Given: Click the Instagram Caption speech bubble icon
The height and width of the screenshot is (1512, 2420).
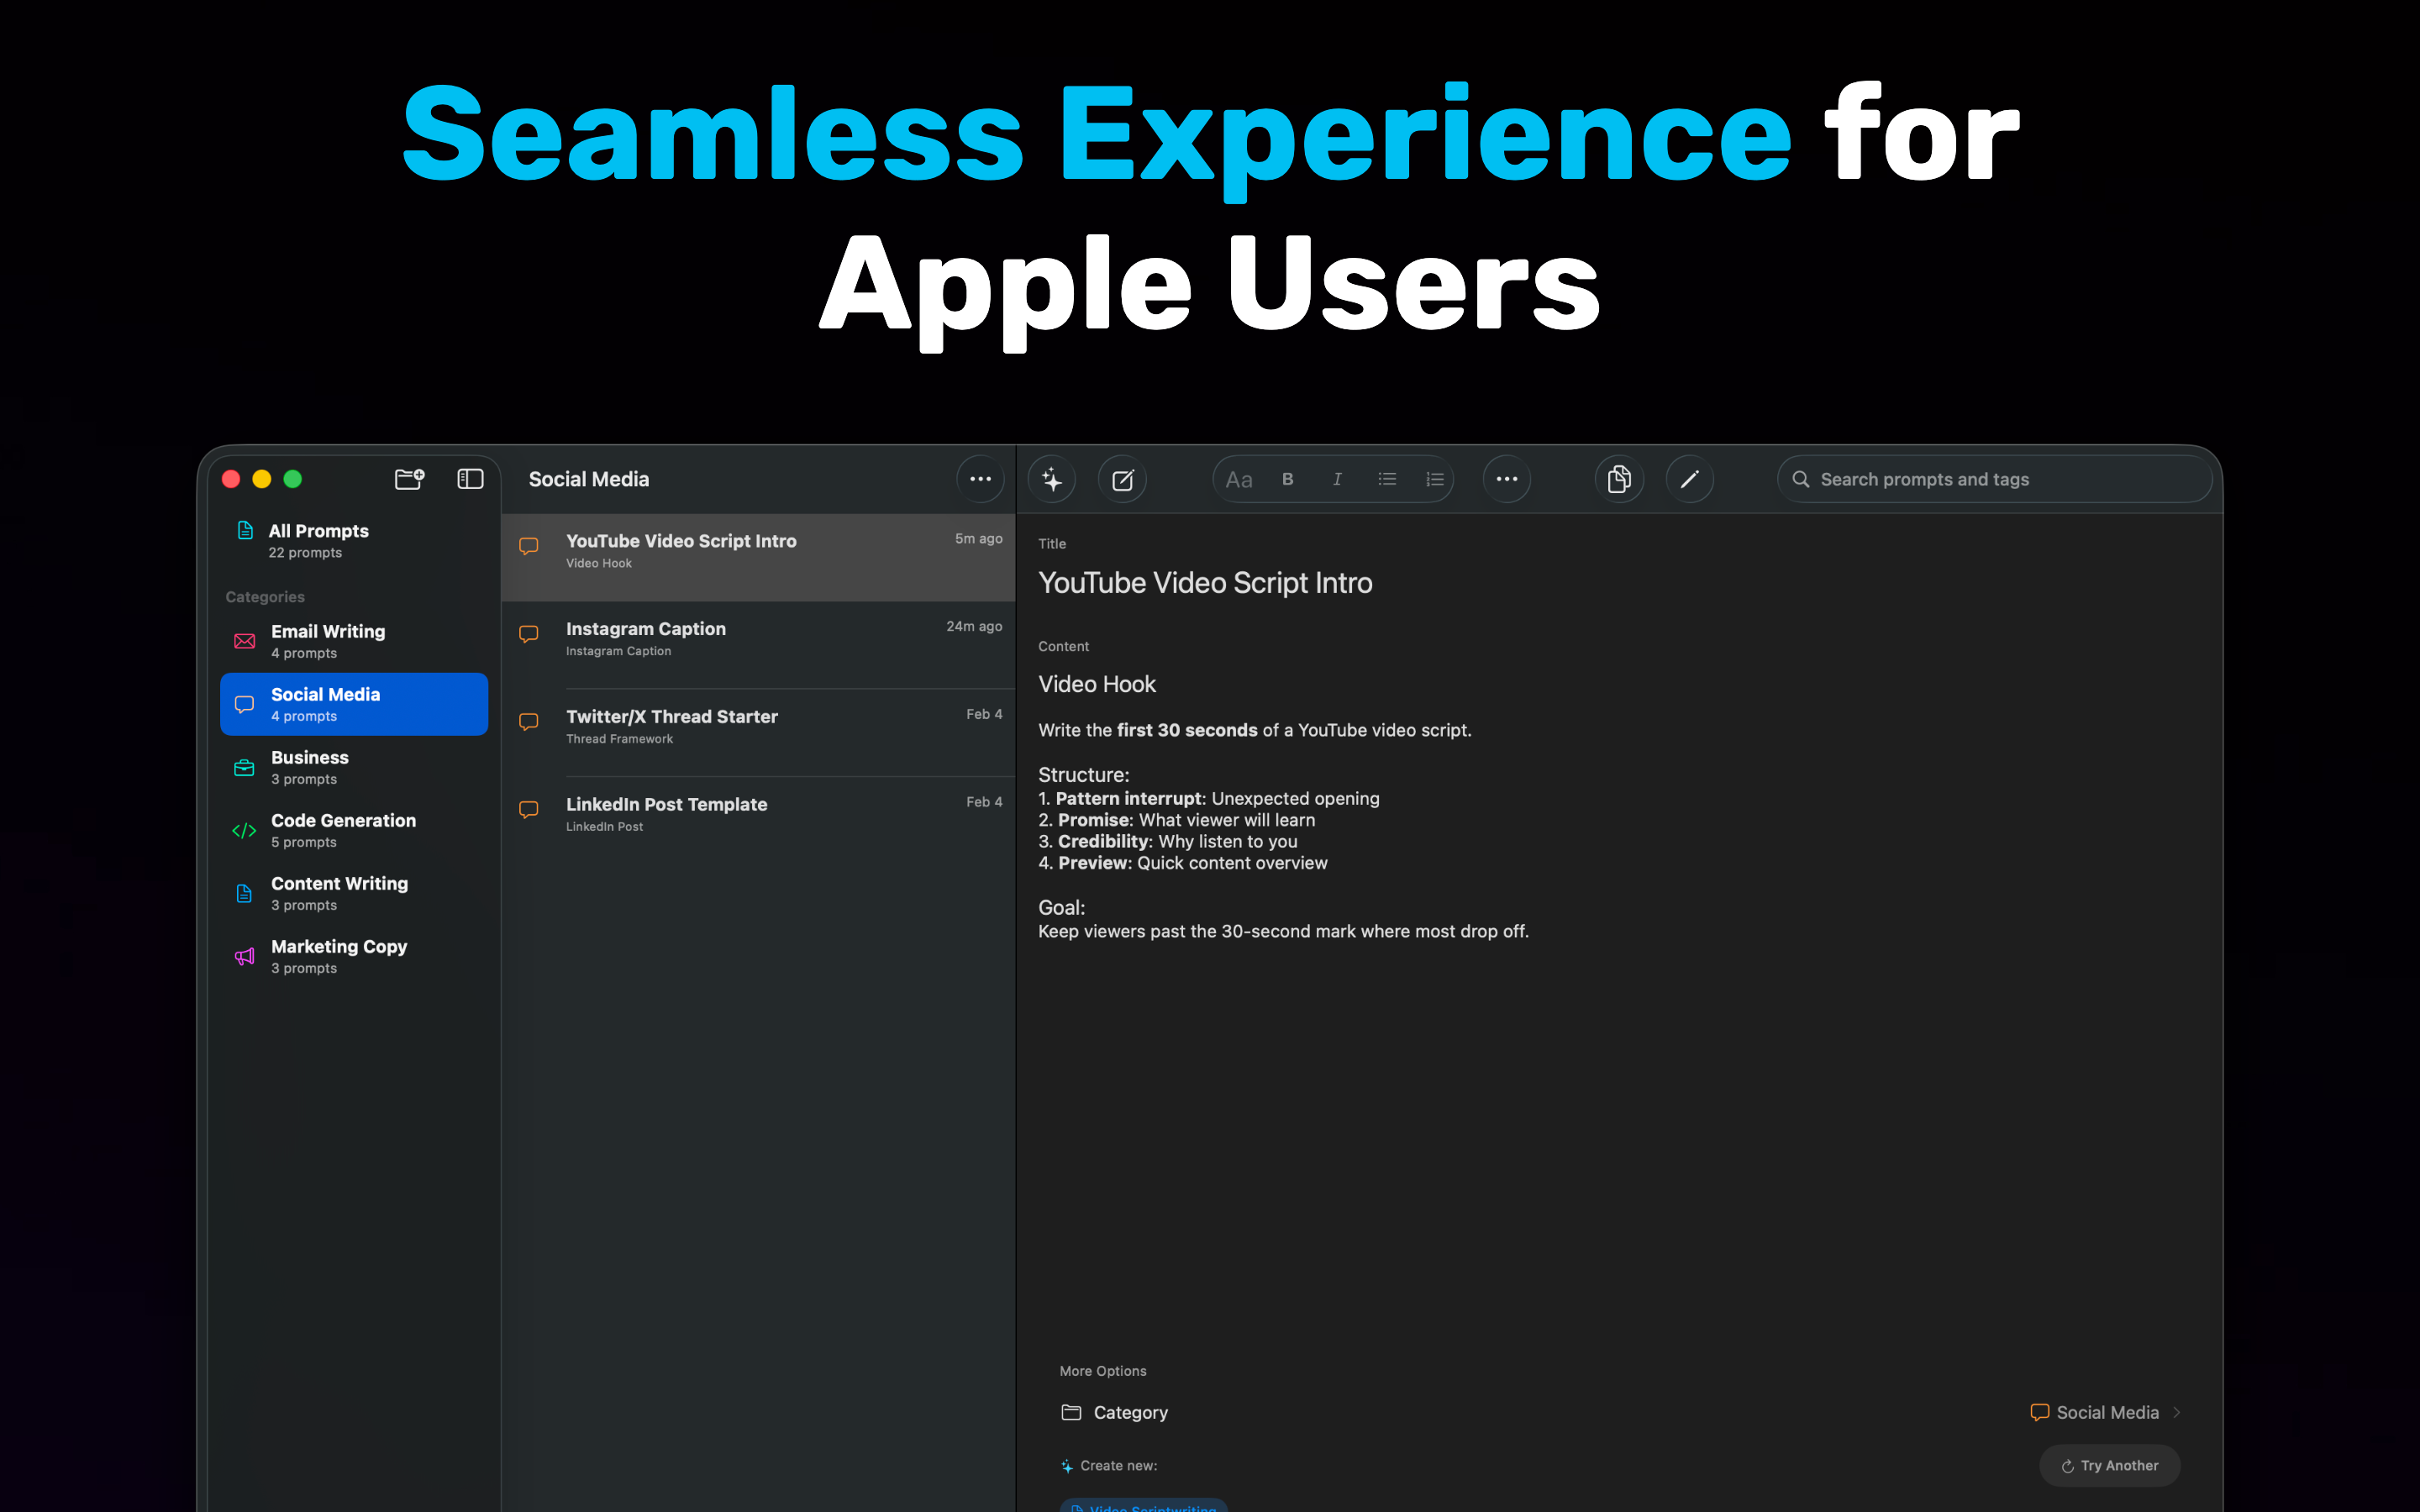Looking at the screenshot, I should [529, 634].
